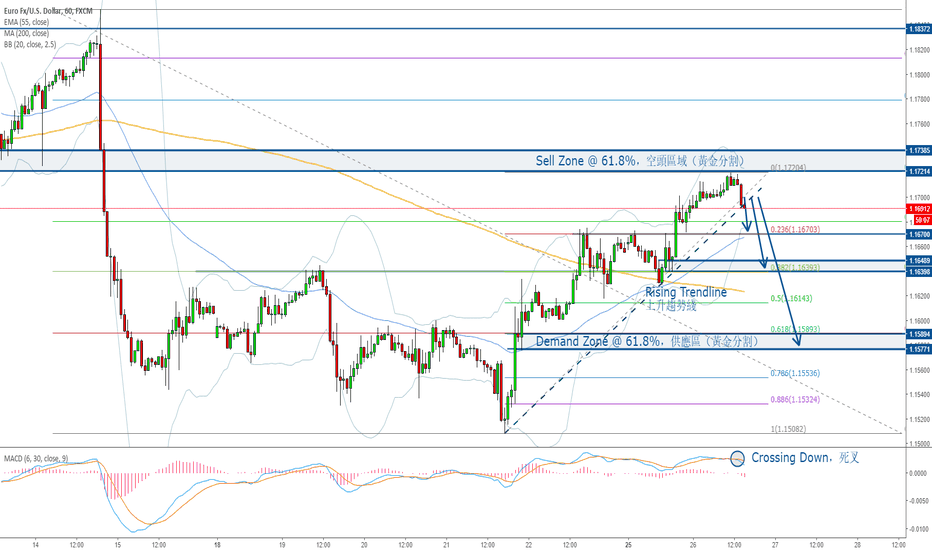Click the 0.236(1.16703) Fibonacci level label

click(795, 229)
